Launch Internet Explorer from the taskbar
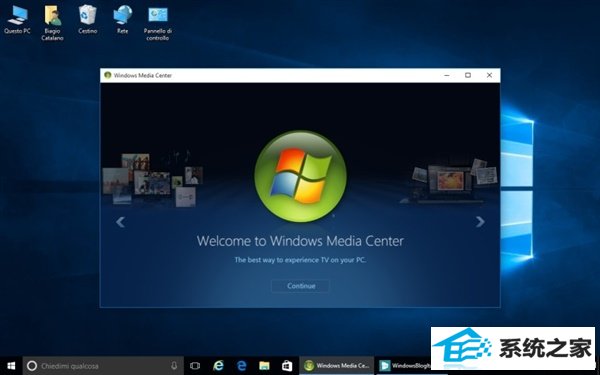The height and width of the screenshot is (375, 600). (x=218, y=366)
